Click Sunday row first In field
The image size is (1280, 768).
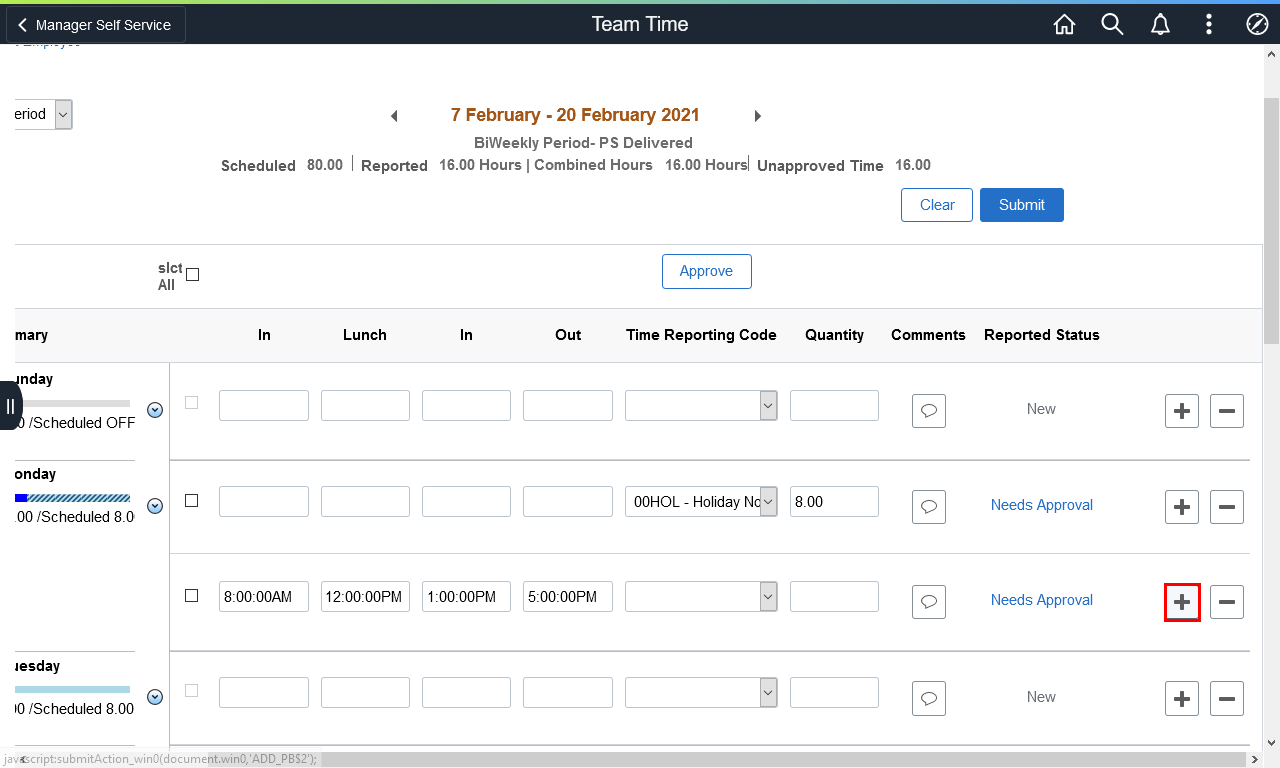[x=264, y=405]
